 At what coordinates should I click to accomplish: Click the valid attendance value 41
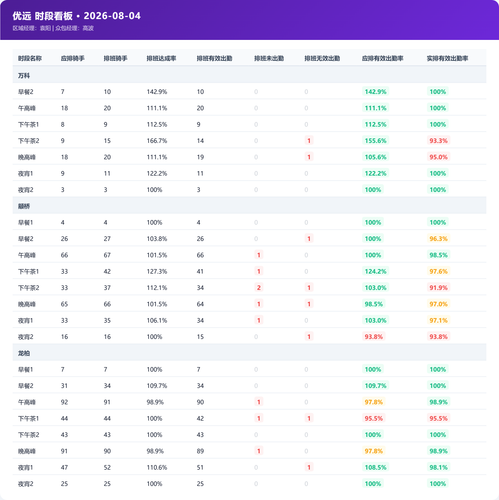[200, 271]
